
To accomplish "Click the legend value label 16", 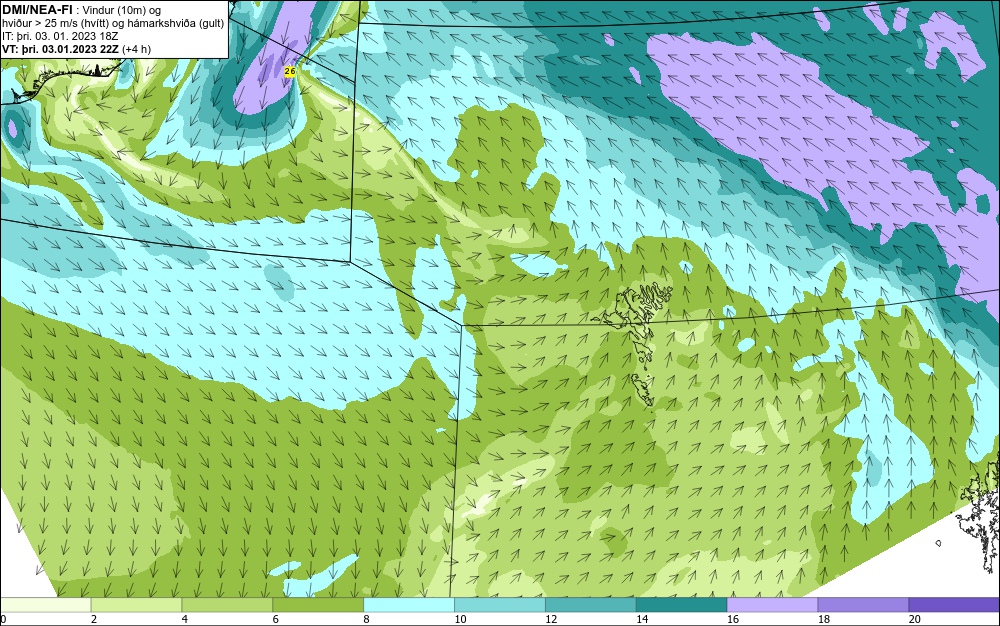I will coord(733,619).
